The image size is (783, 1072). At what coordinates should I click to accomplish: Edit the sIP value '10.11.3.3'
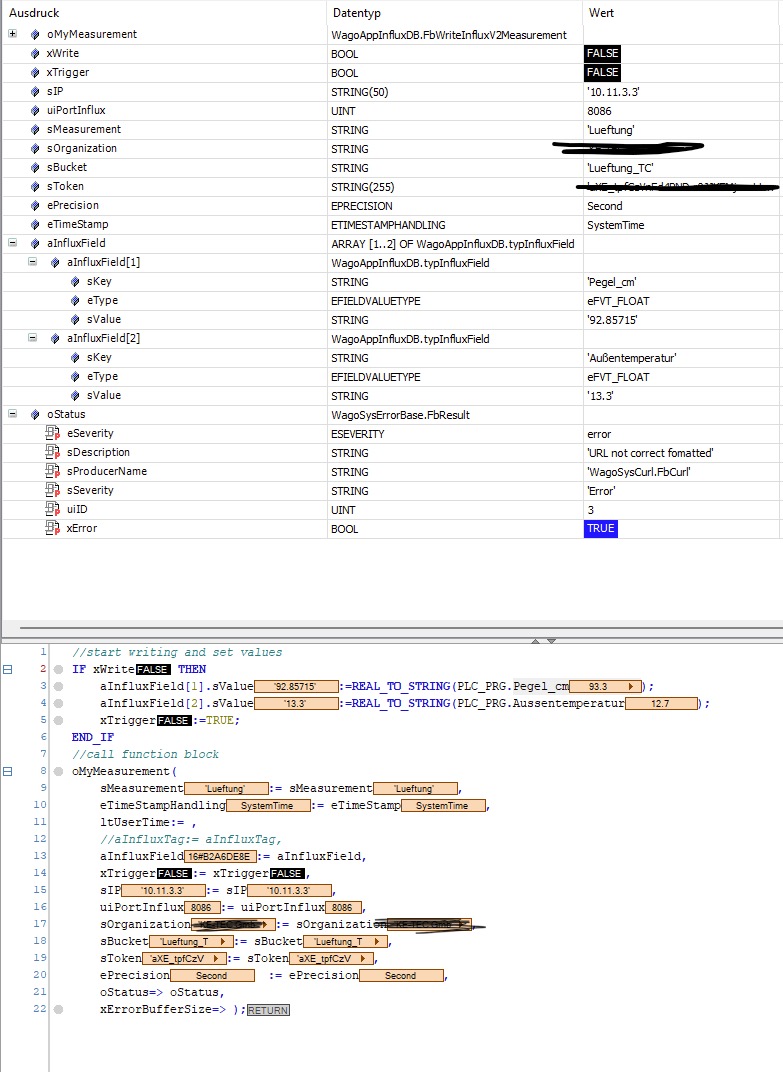pos(613,92)
